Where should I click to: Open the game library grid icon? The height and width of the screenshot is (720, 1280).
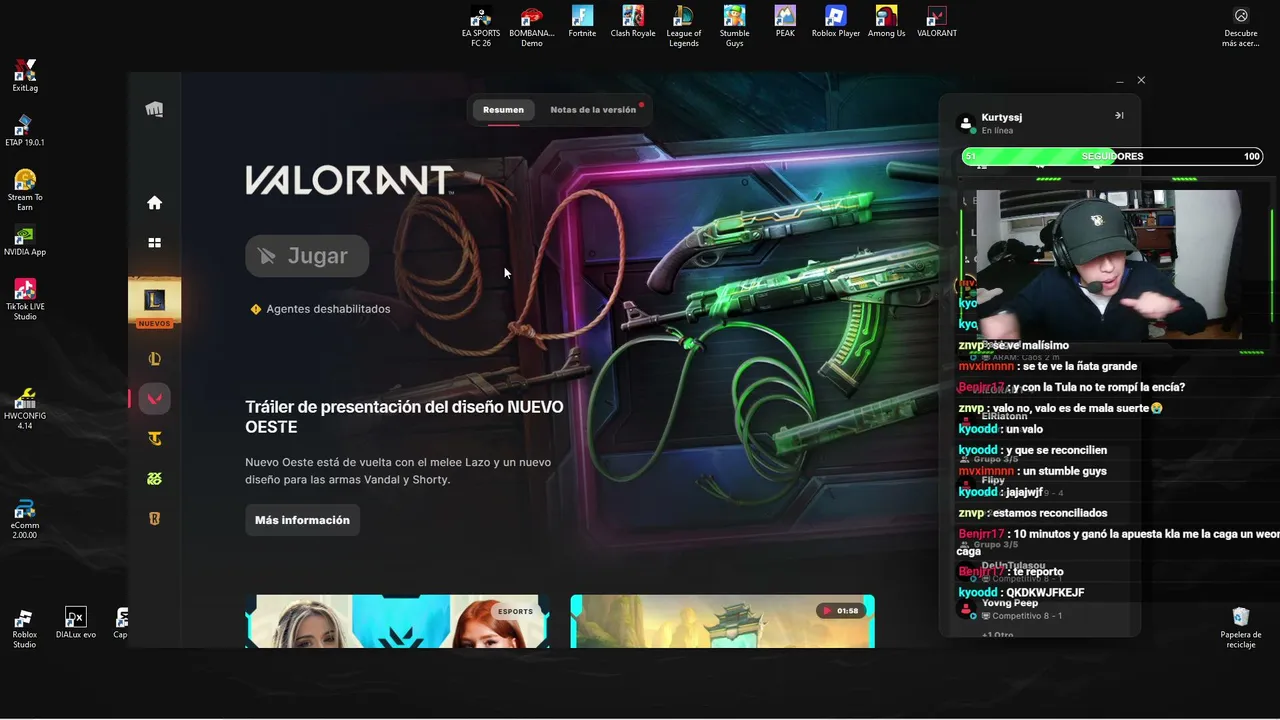pyautogui.click(x=154, y=243)
